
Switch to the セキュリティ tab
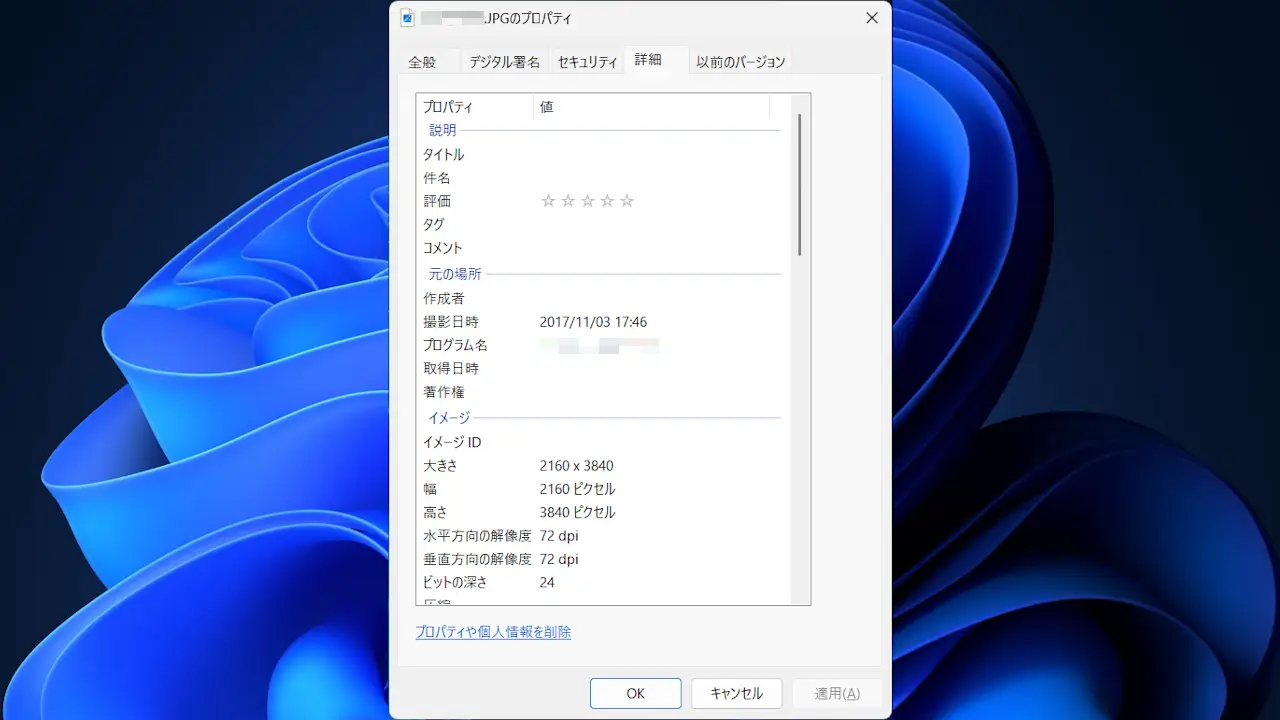pos(587,62)
